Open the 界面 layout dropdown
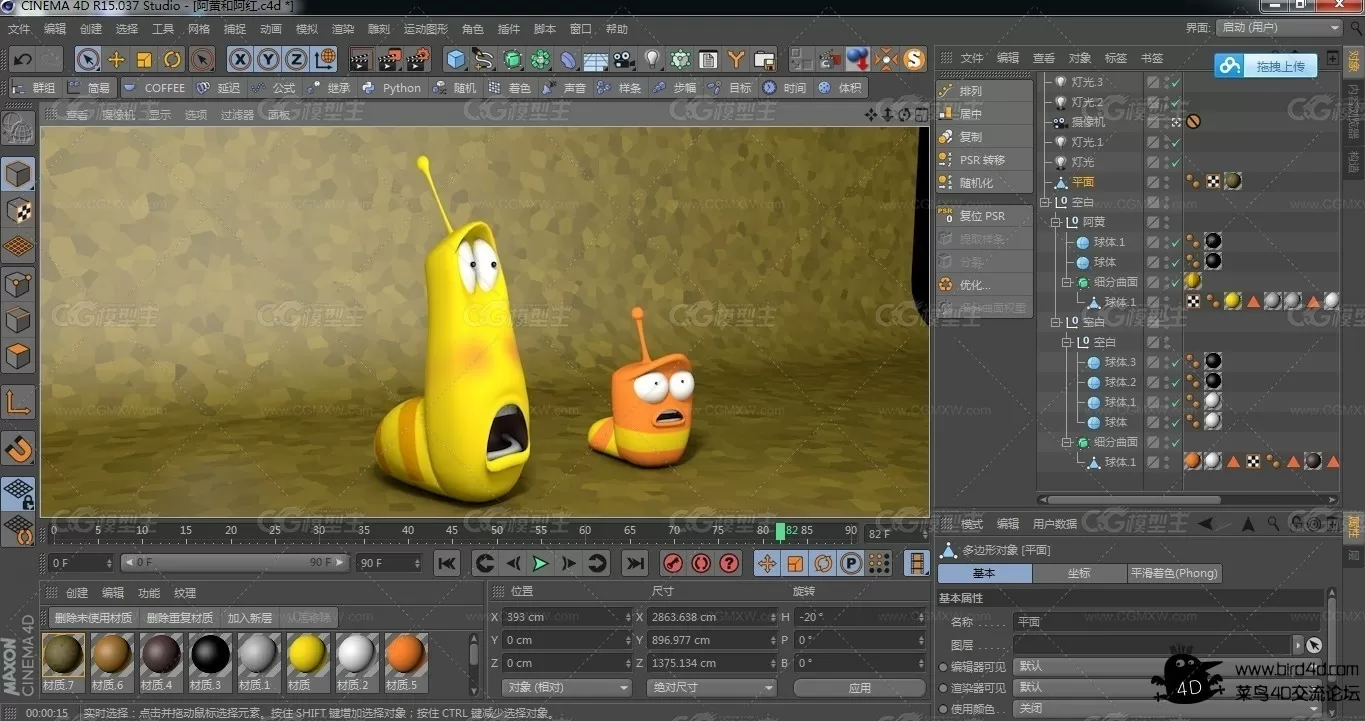 [1279, 28]
